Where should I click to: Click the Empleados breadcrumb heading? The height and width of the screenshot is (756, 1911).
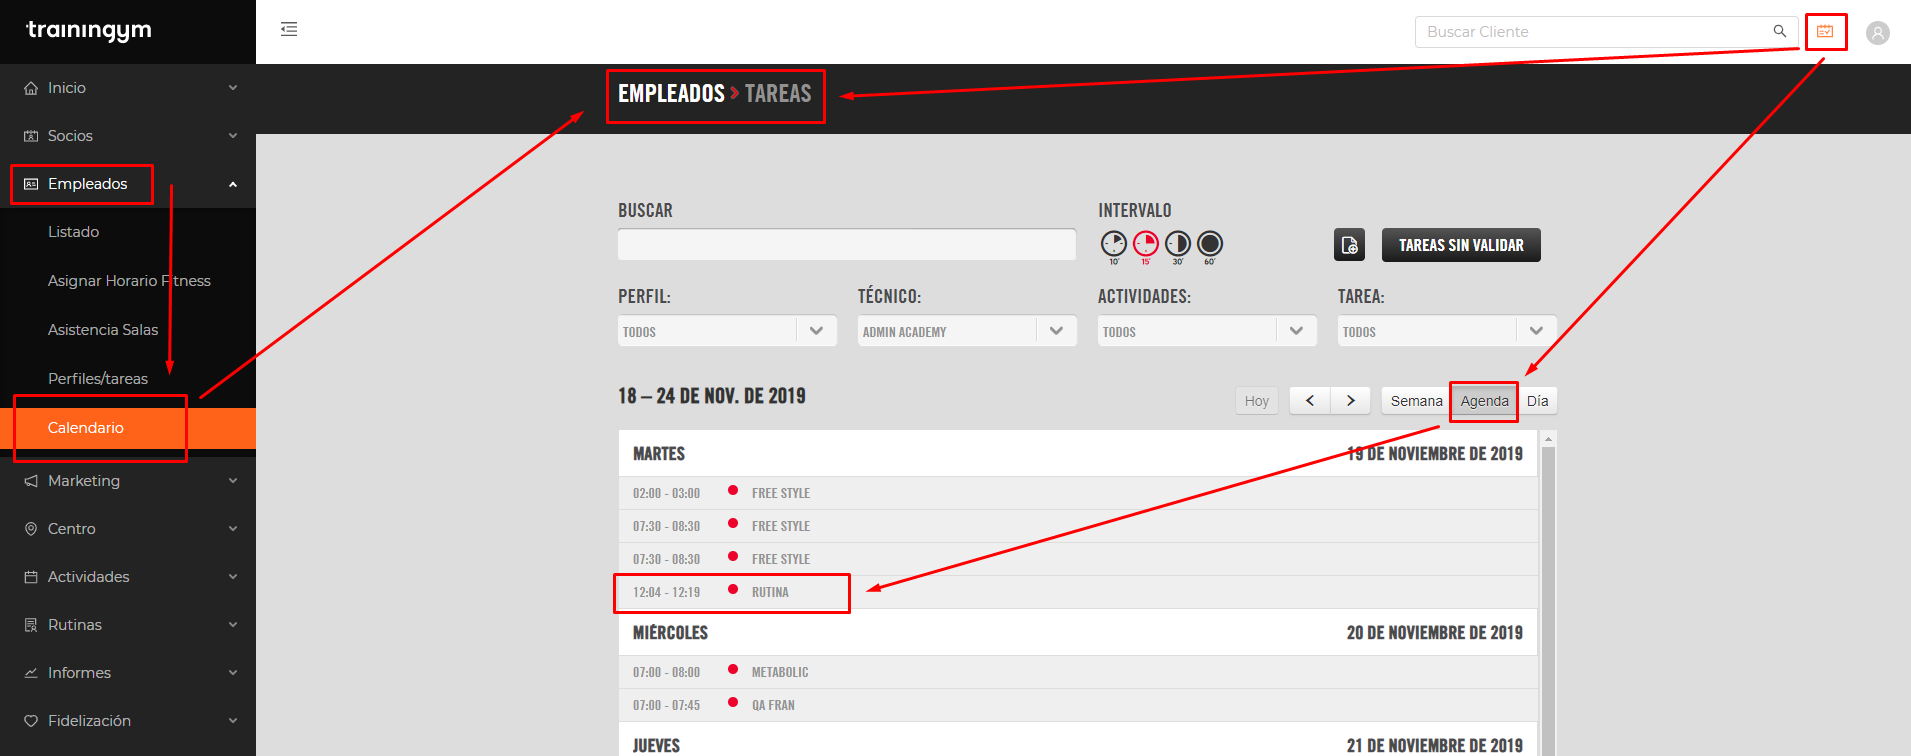(671, 94)
